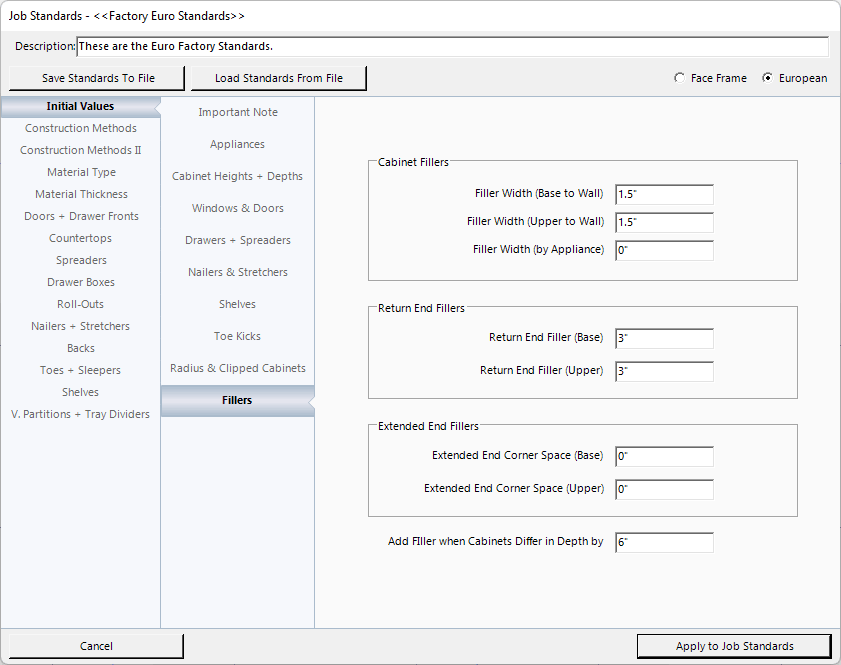Select the European radio button

768,78
